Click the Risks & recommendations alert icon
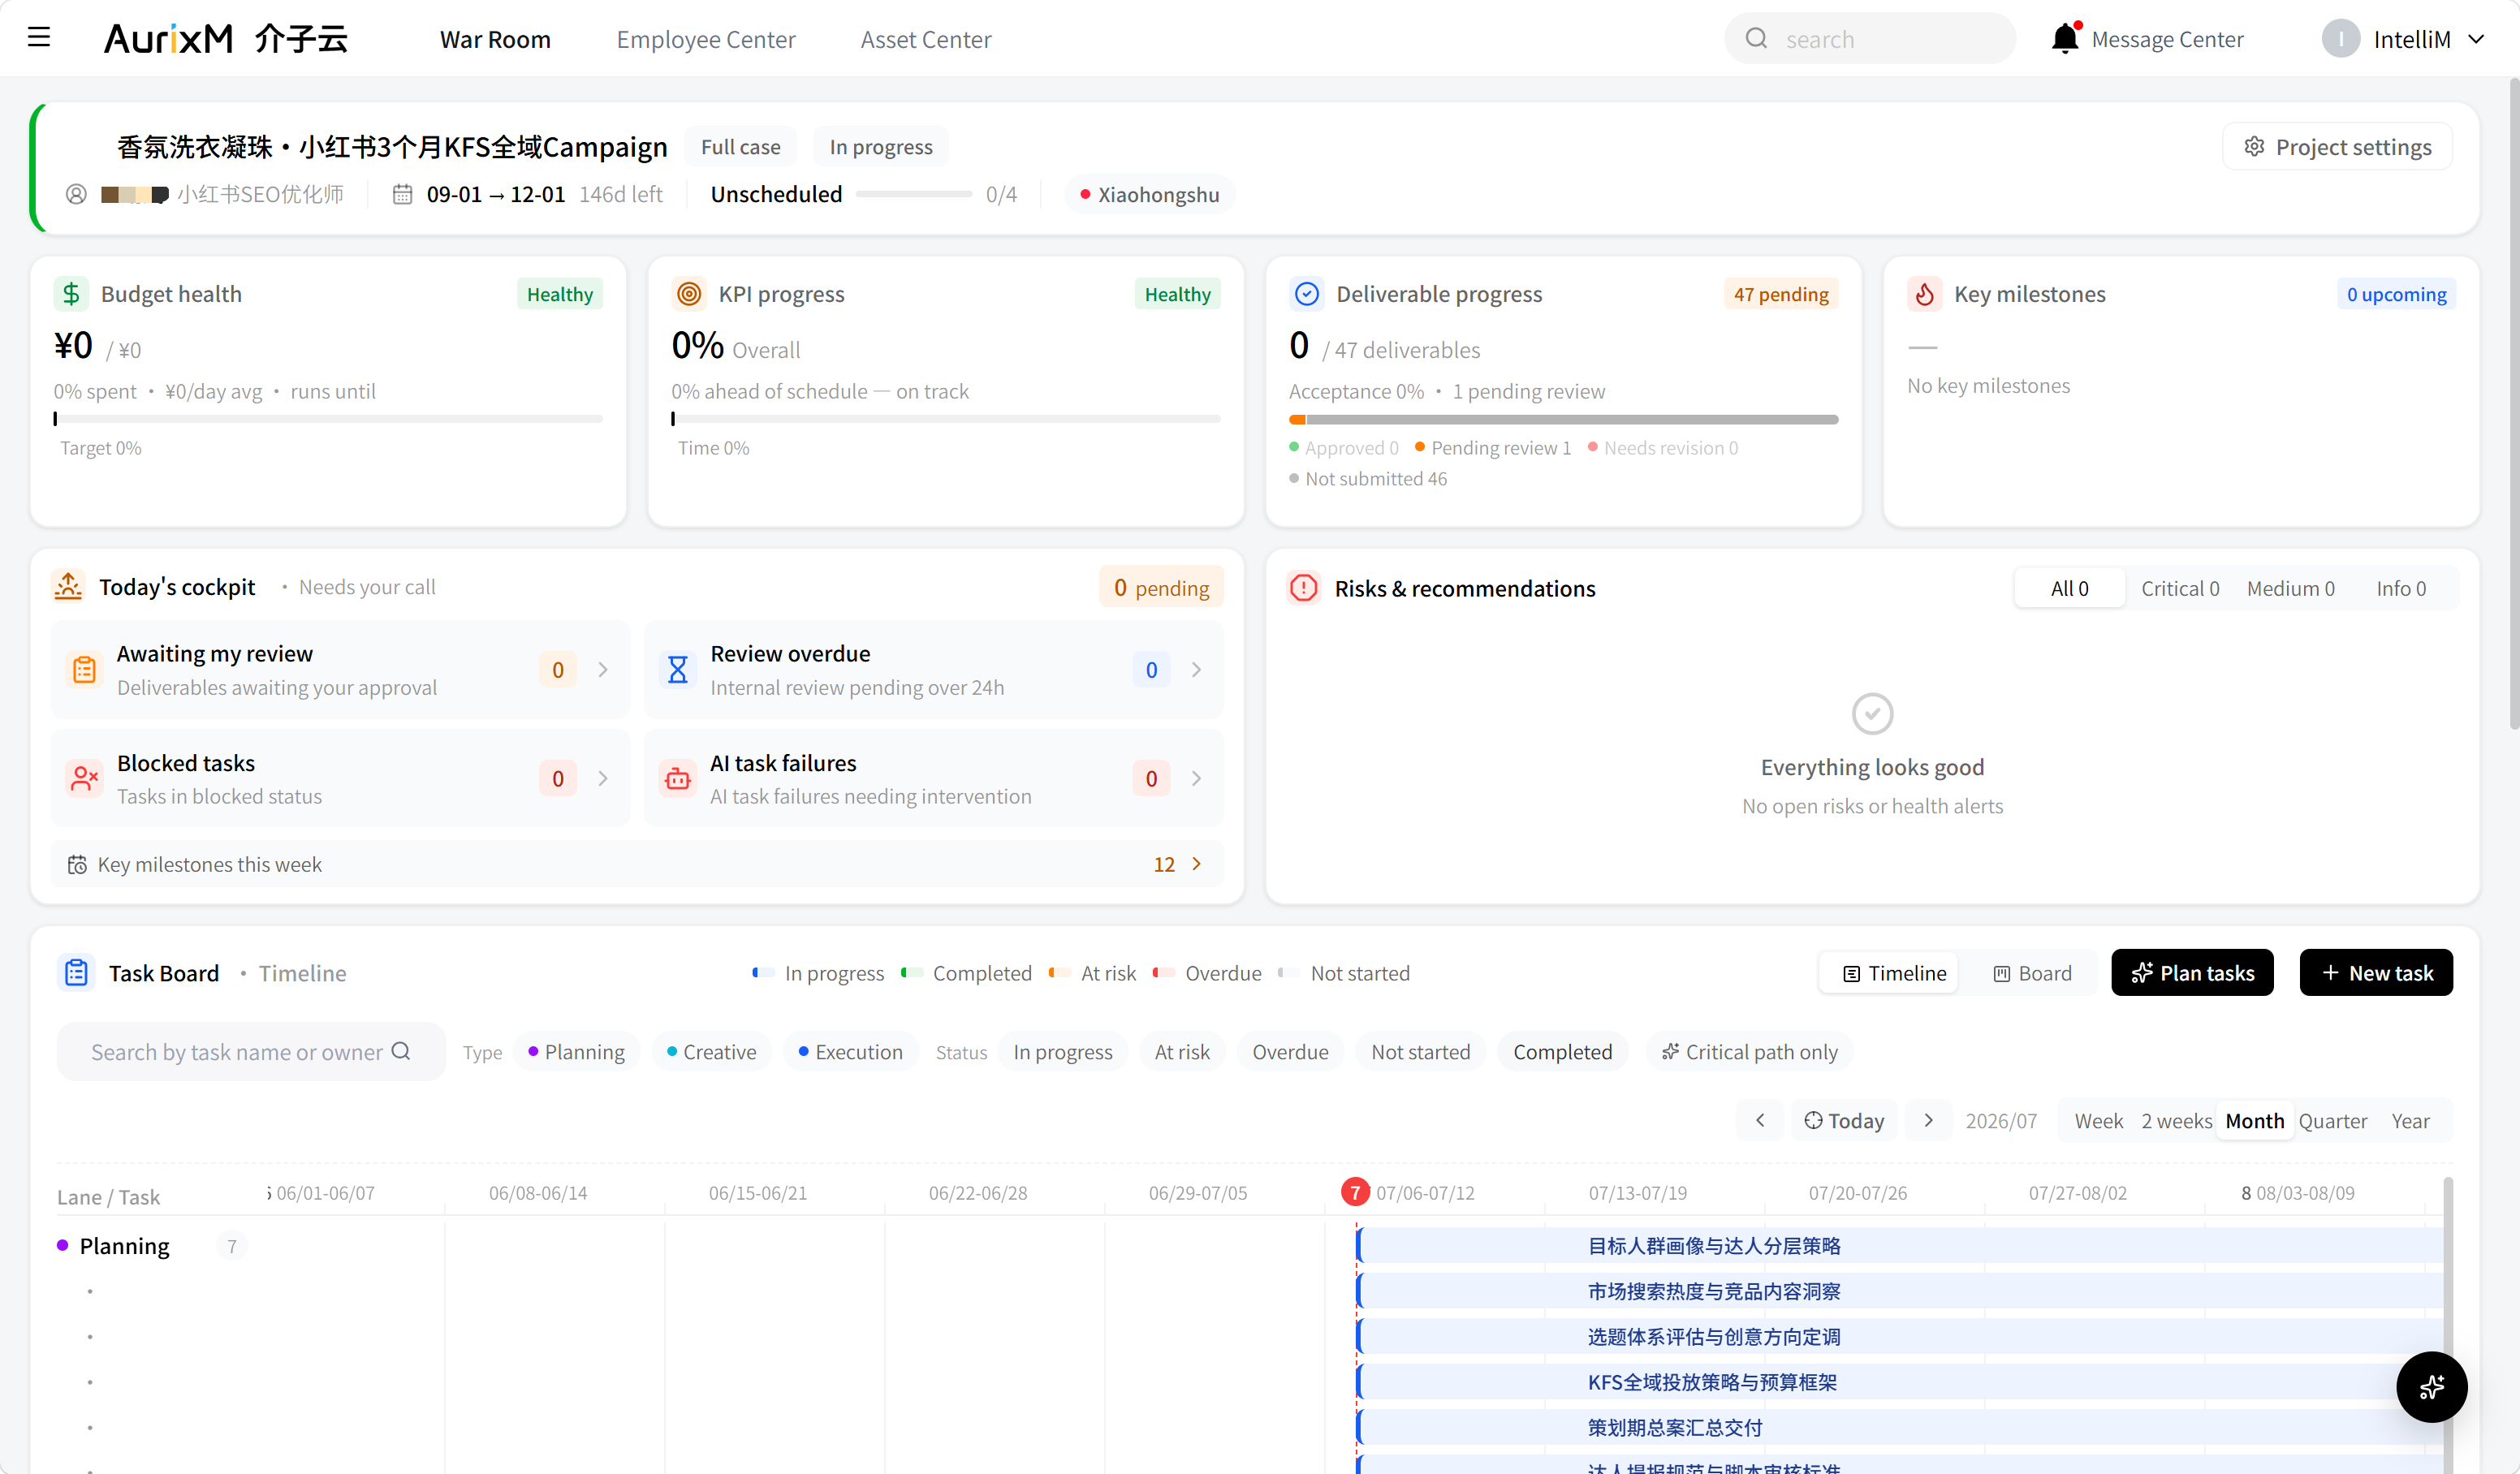Viewport: 2520px width, 1474px height. pos(1304,588)
